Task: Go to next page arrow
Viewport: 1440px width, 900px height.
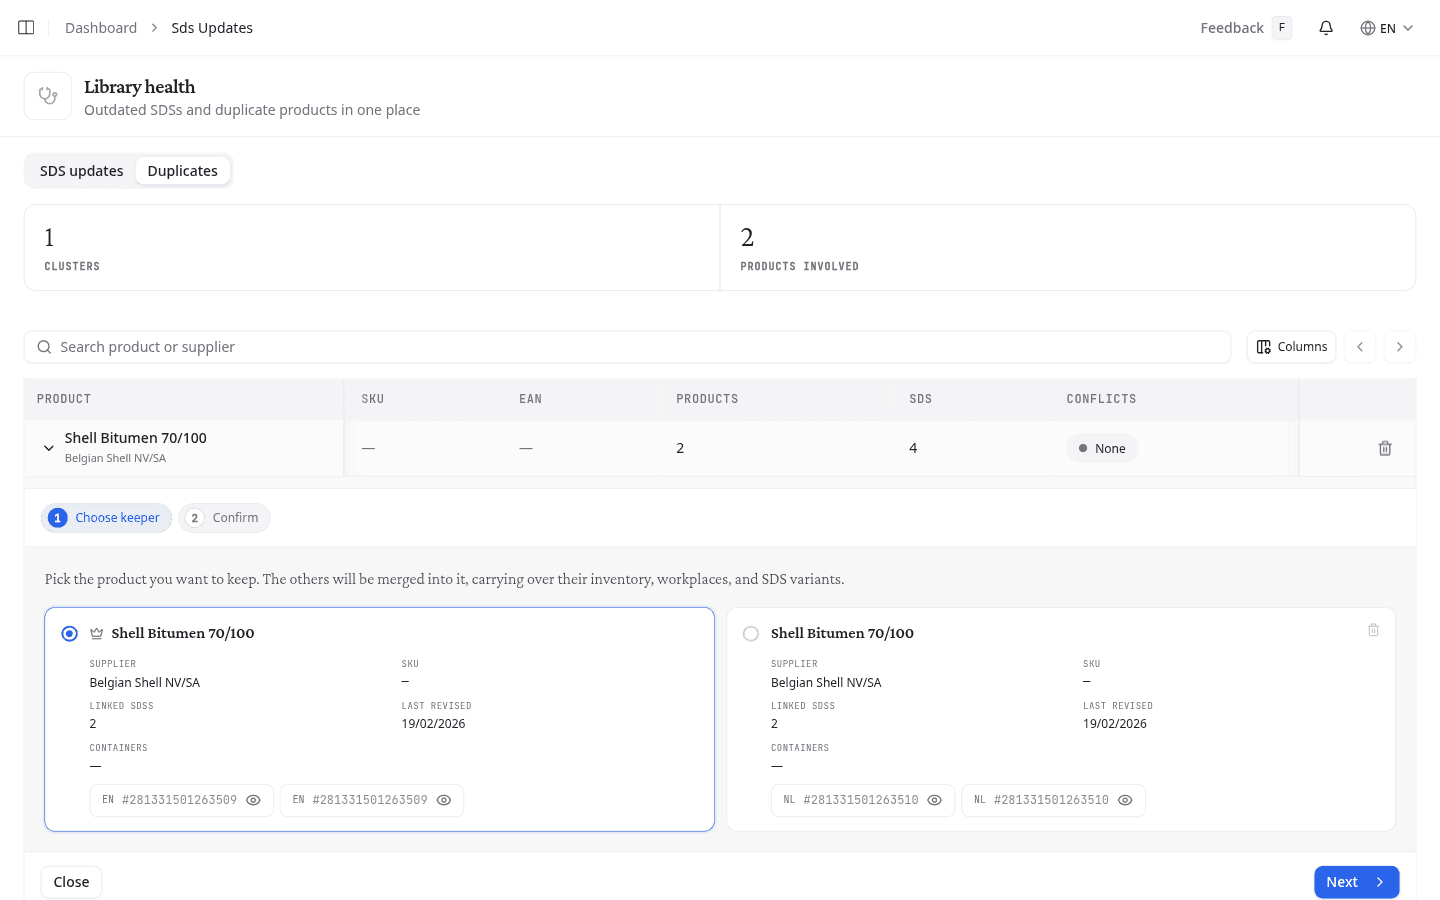Action: click(1400, 347)
